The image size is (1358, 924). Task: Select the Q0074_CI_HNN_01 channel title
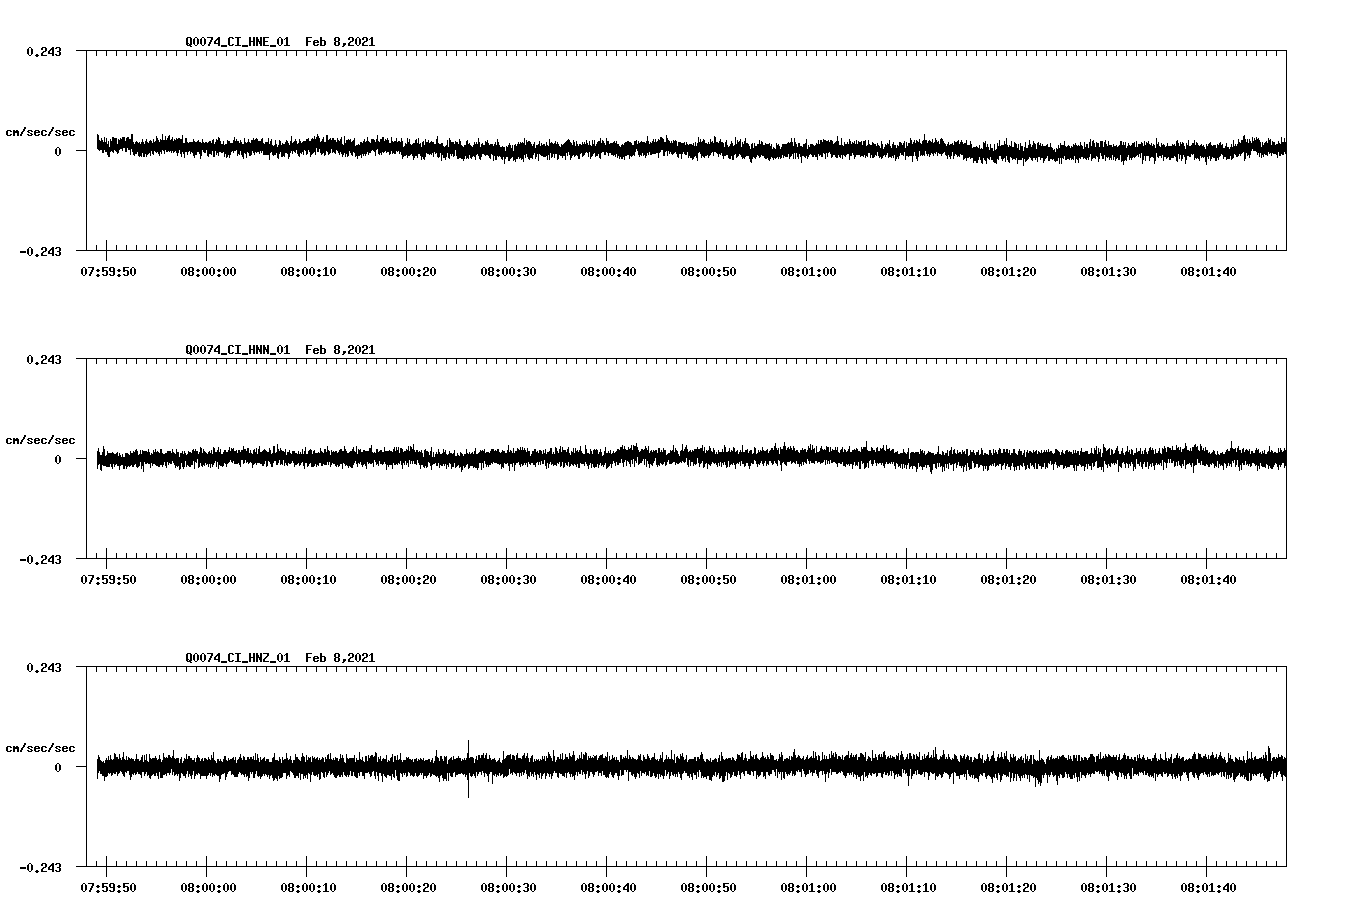pyautogui.click(x=236, y=349)
